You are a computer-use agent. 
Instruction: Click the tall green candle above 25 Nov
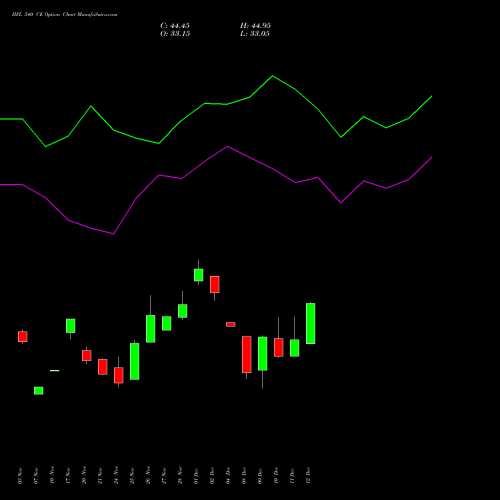[135, 361]
